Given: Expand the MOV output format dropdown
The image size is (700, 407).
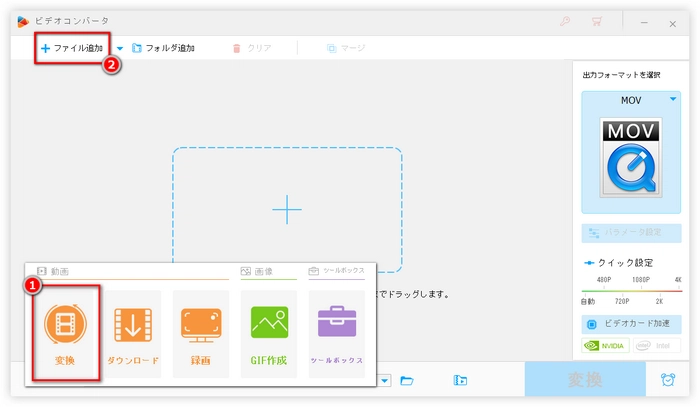Looking at the screenshot, I should 673,98.
